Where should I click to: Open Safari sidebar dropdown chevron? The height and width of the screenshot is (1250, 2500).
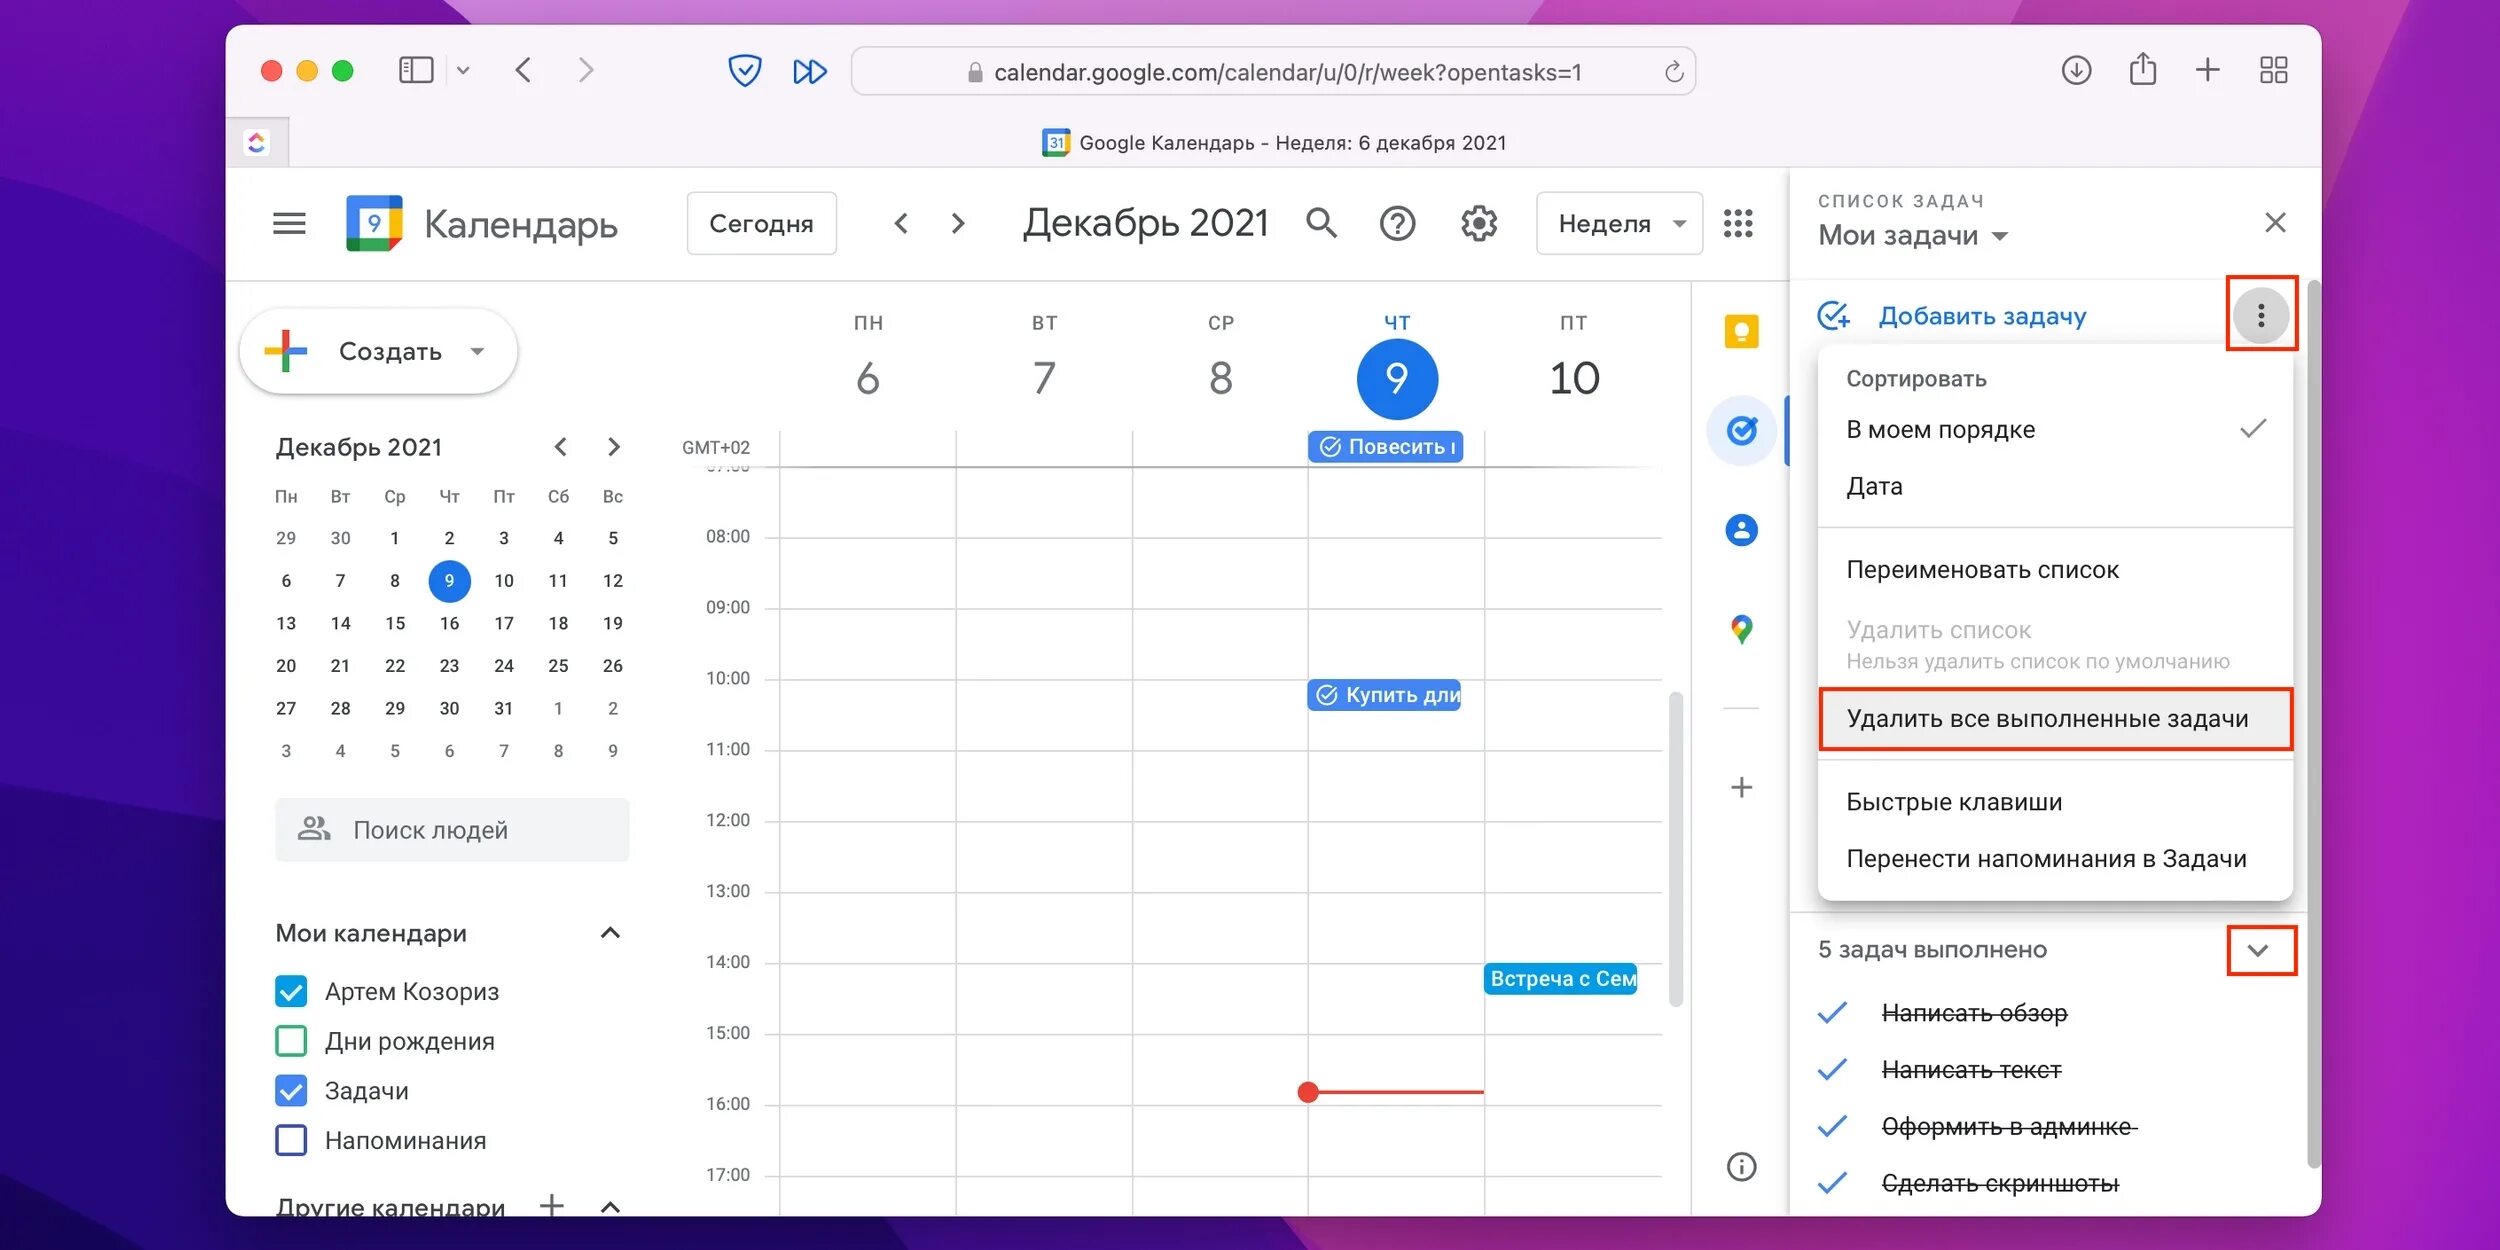pyautogui.click(x=463, y=70)
